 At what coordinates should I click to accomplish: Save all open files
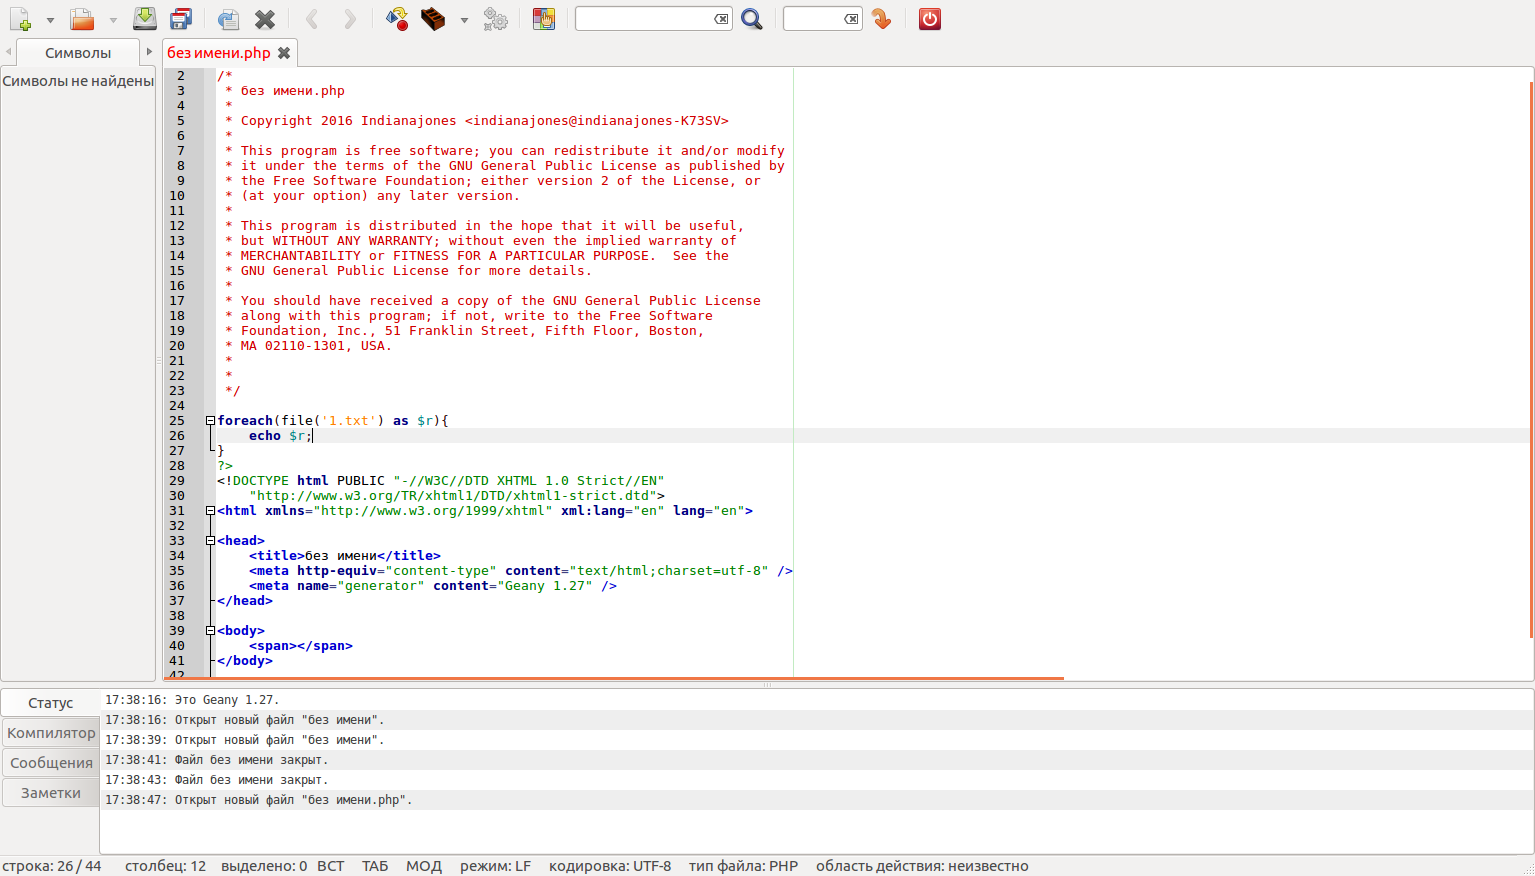tap(181, 19)
